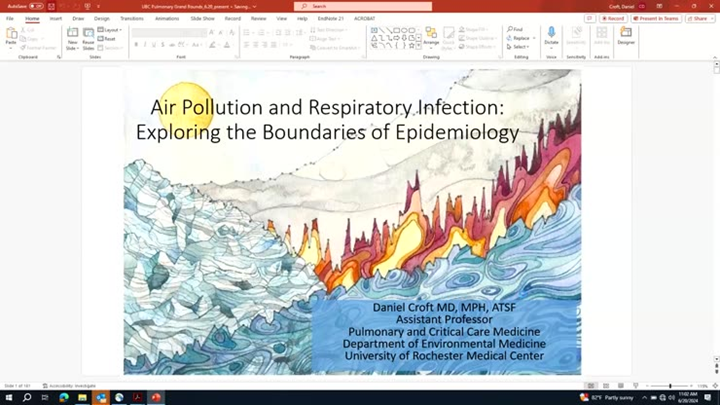
Task: Toggle the AutoSave switch
Action: click(x=36, y=6)
